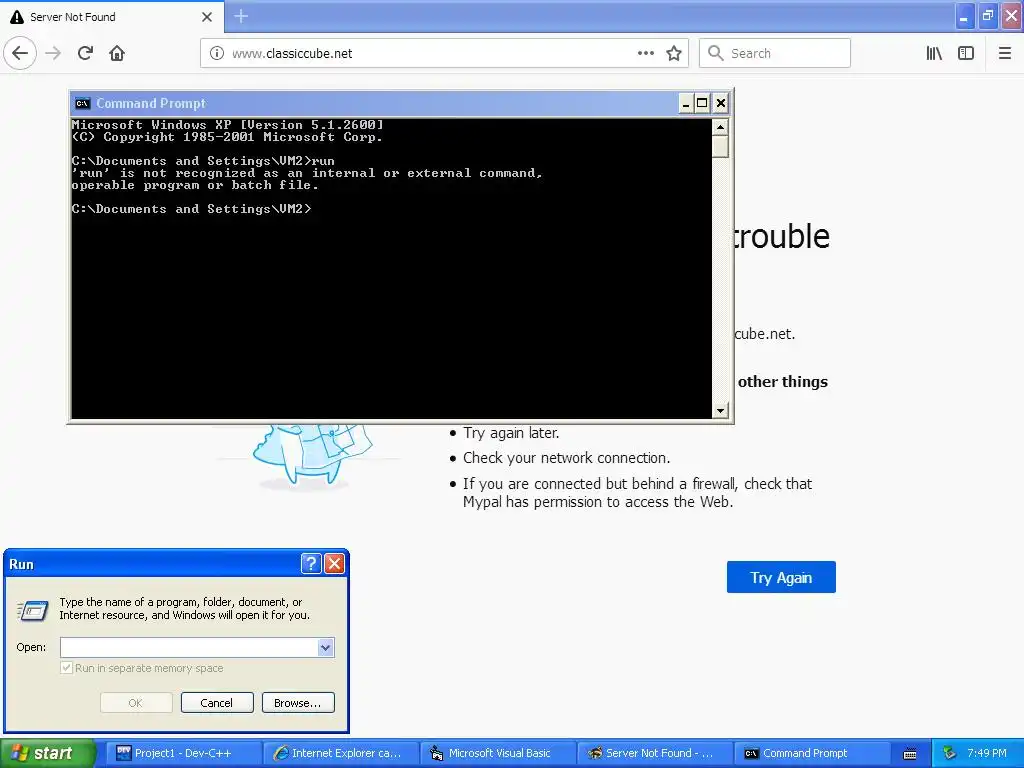Screen dimensions: 1024x768
Task: Click Cancel in the Run dialog
Action: click(x=217, y=703)
